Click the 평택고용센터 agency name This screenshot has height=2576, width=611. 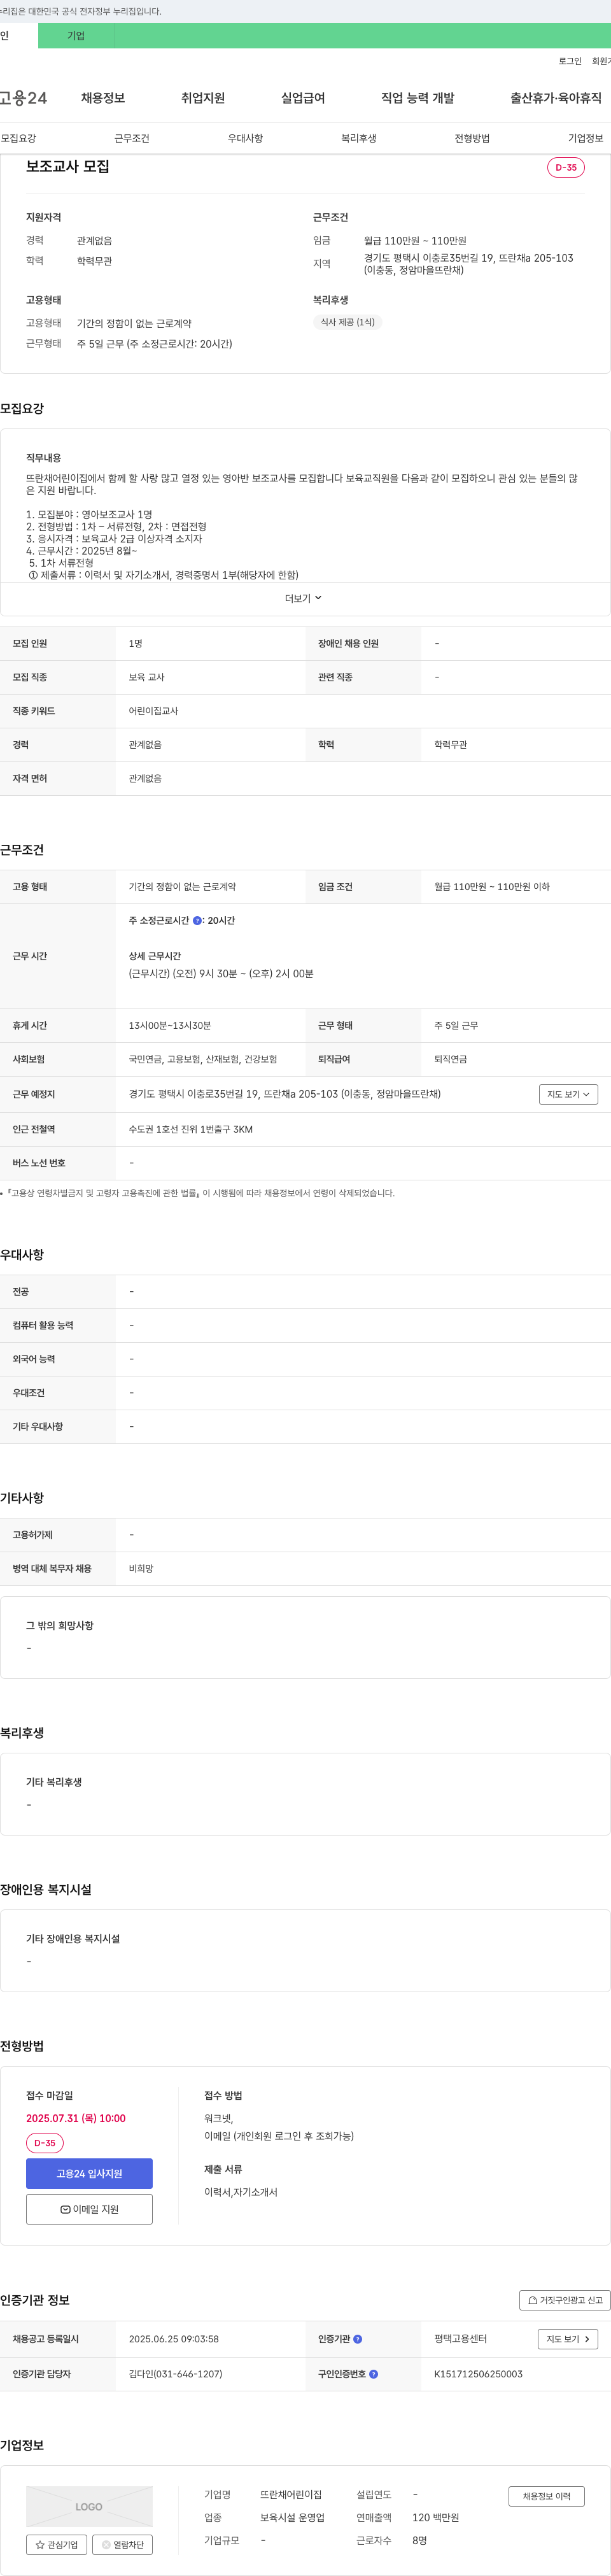(x=461, y=2339)
